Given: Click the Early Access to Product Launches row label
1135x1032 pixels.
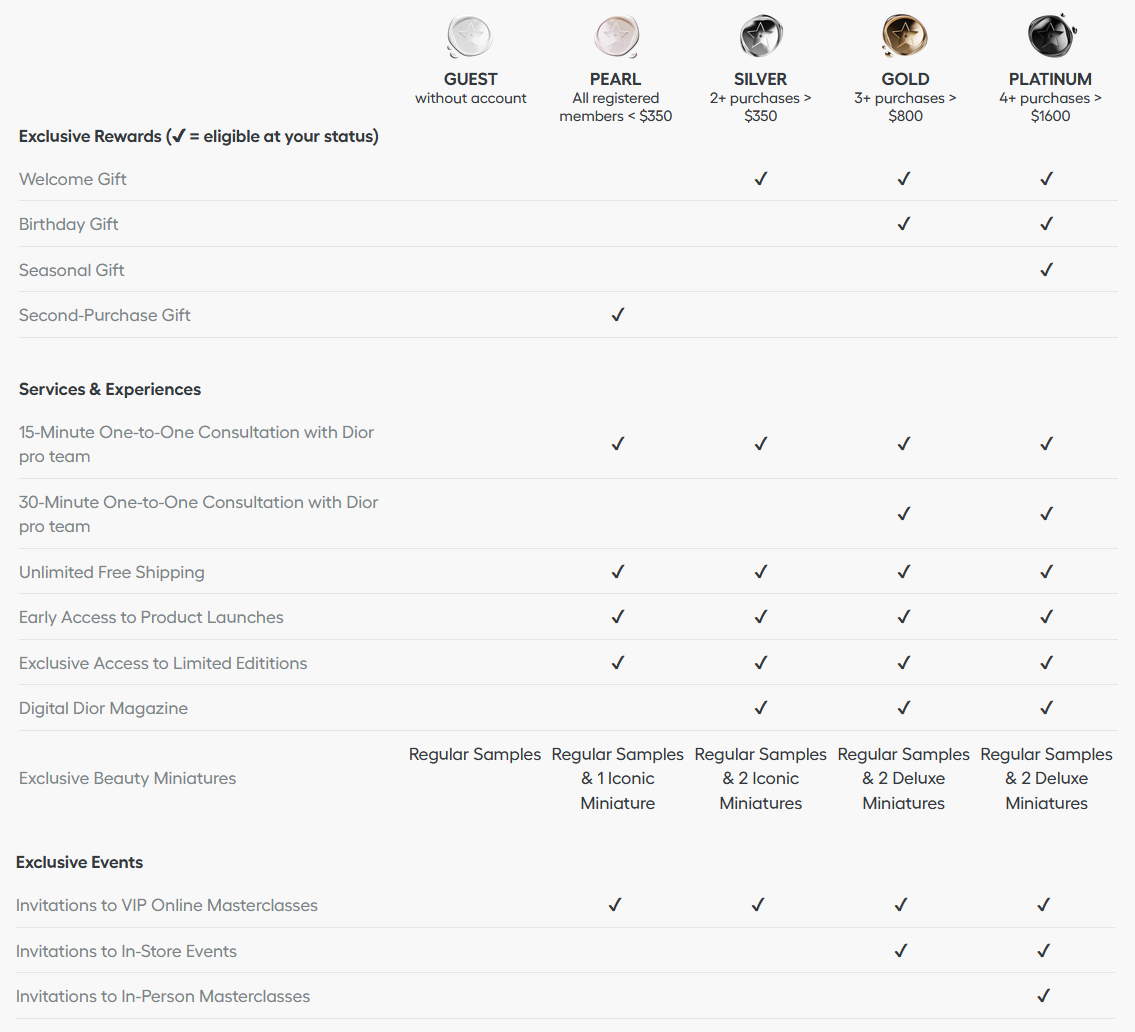Looking at the screenshot, I should coord(151,617).
